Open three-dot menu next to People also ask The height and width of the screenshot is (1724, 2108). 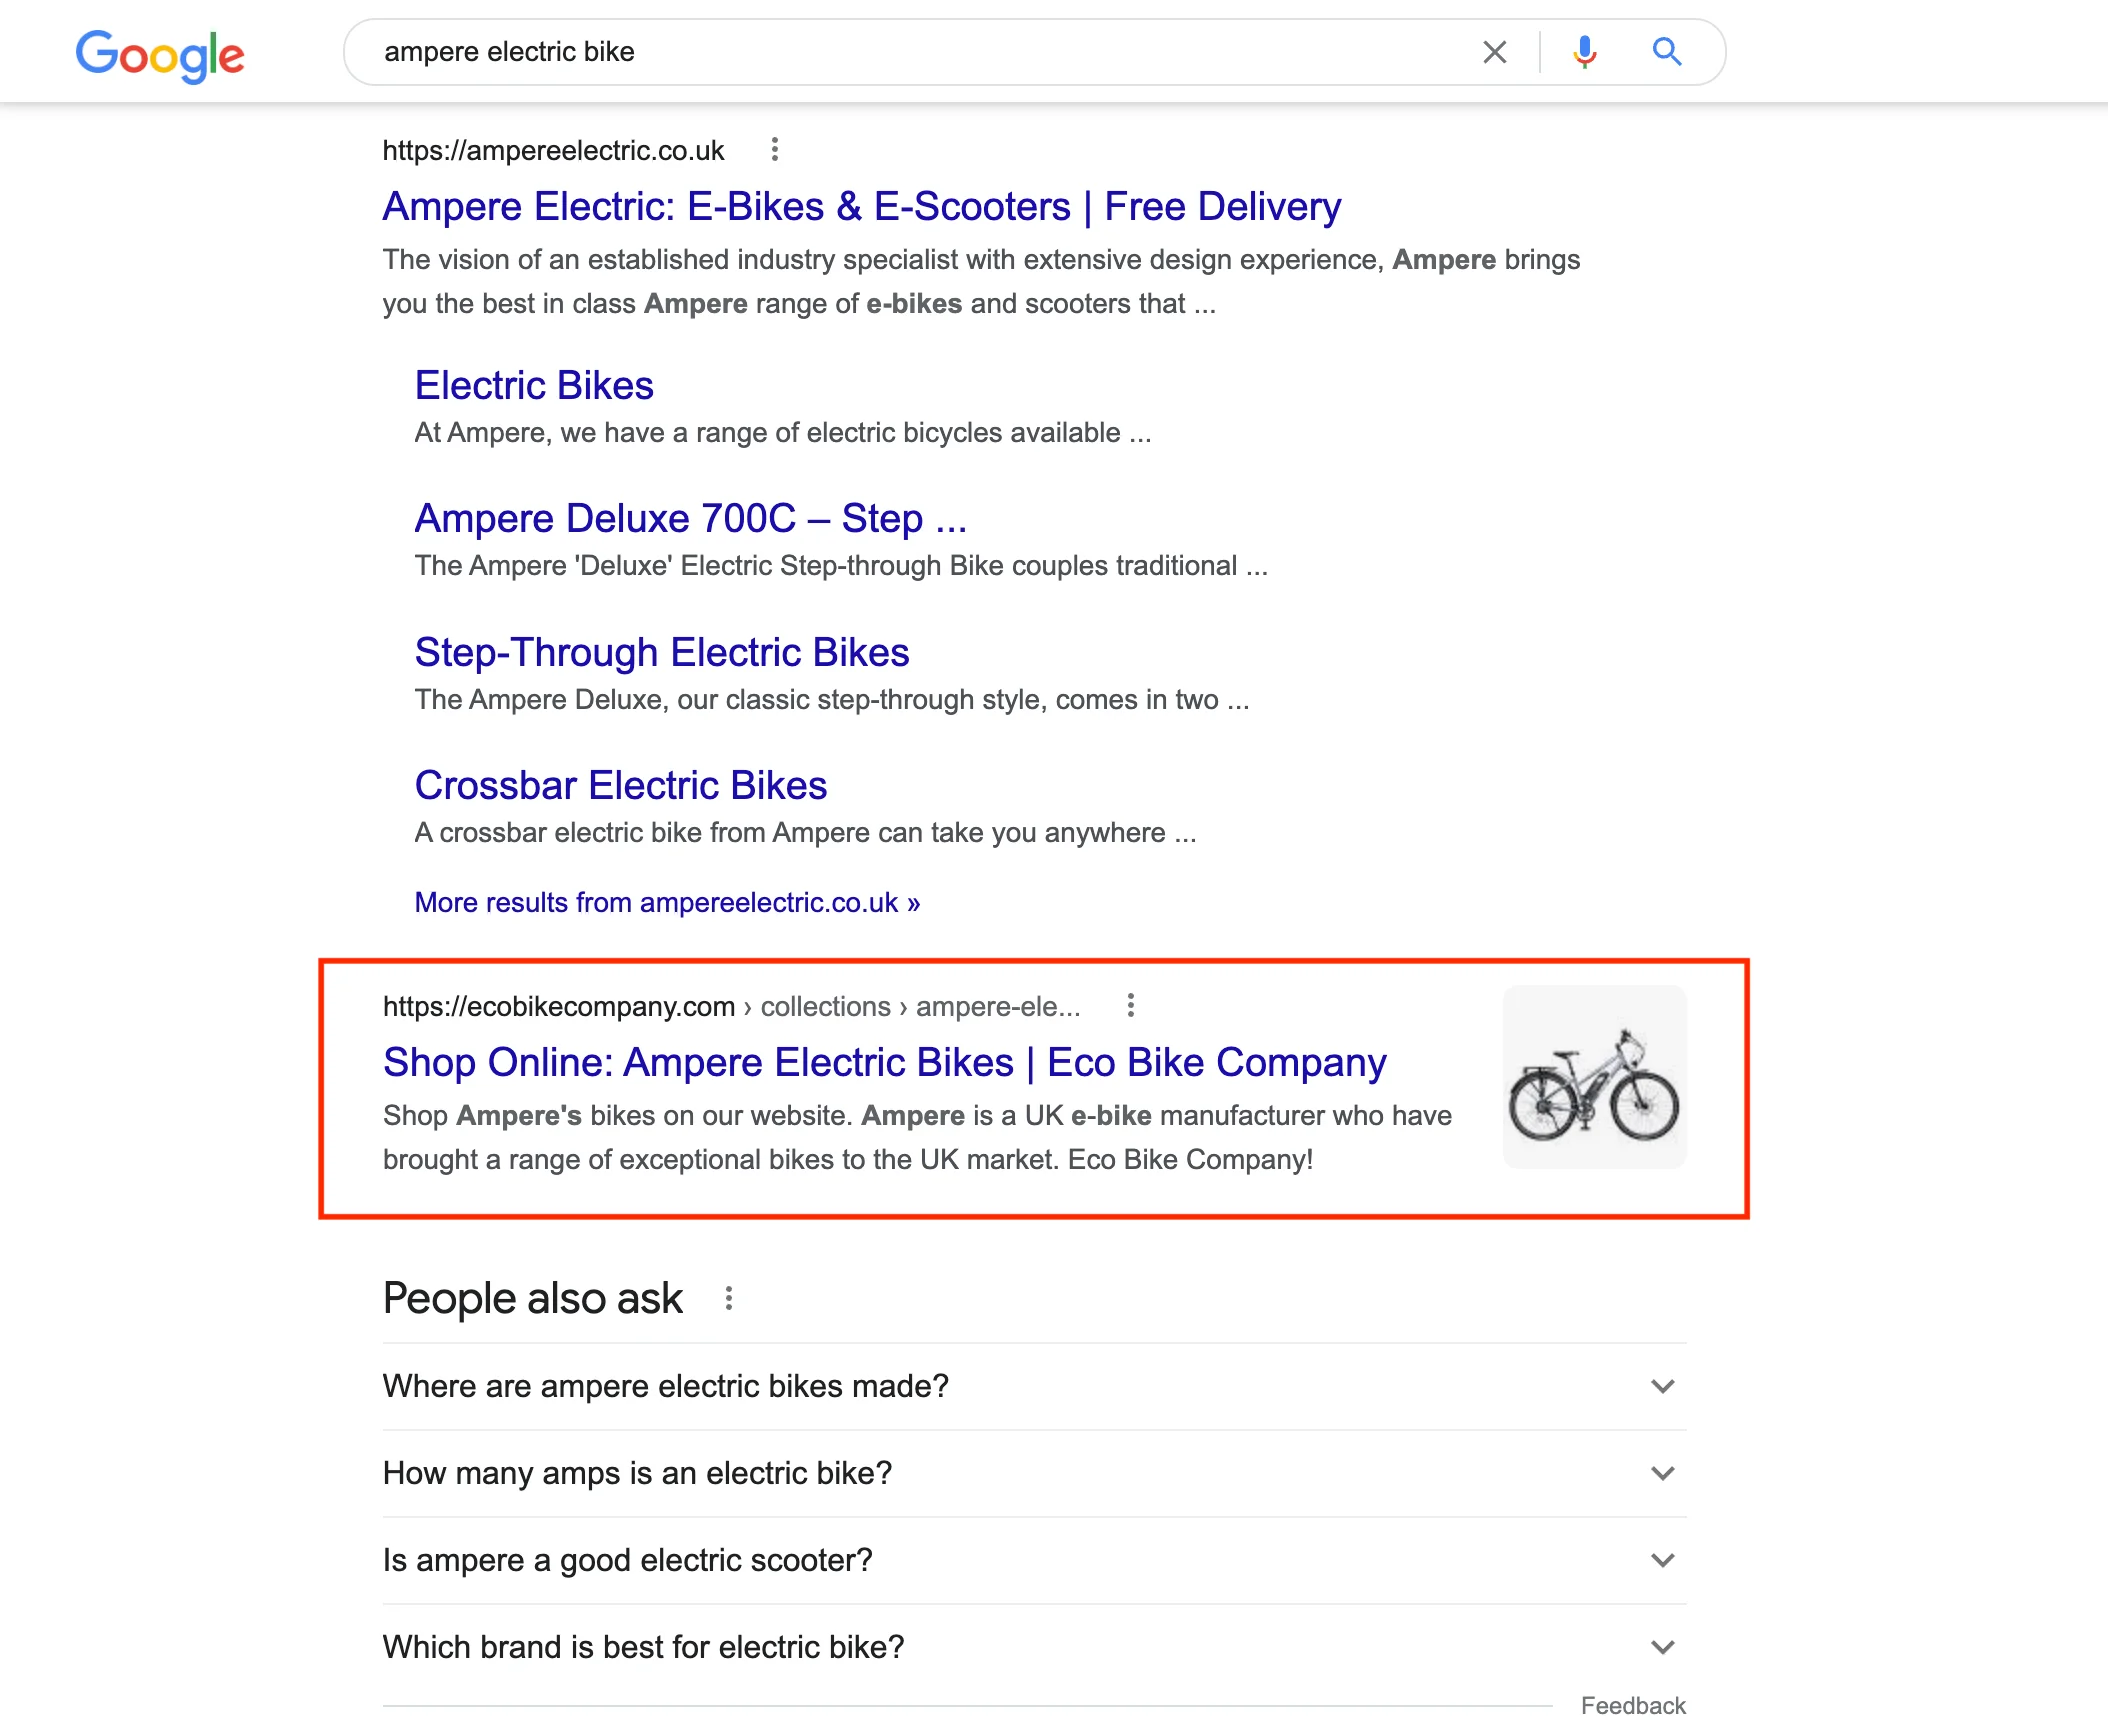click(729, 1298)
